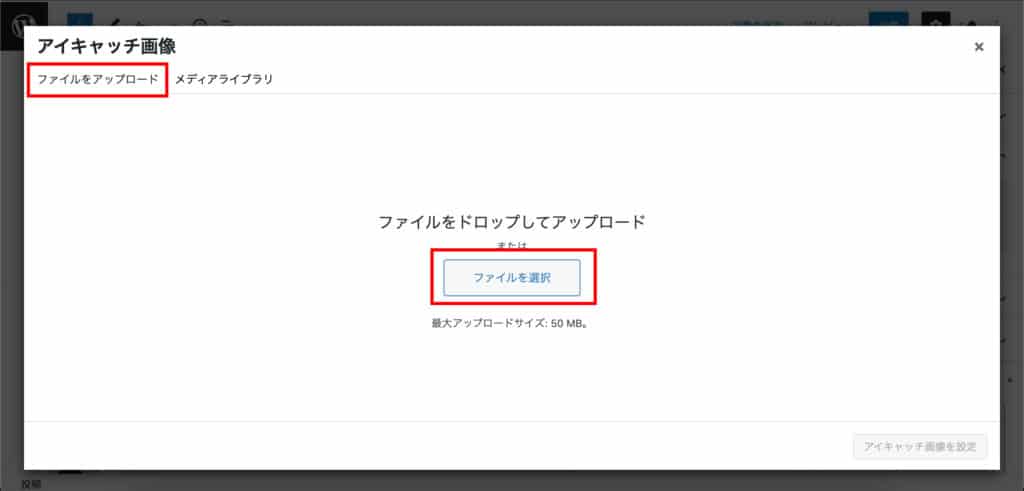Click the アイキャッチ画像 dialog title
The image size is (1024, 491).
coord(106,46)
